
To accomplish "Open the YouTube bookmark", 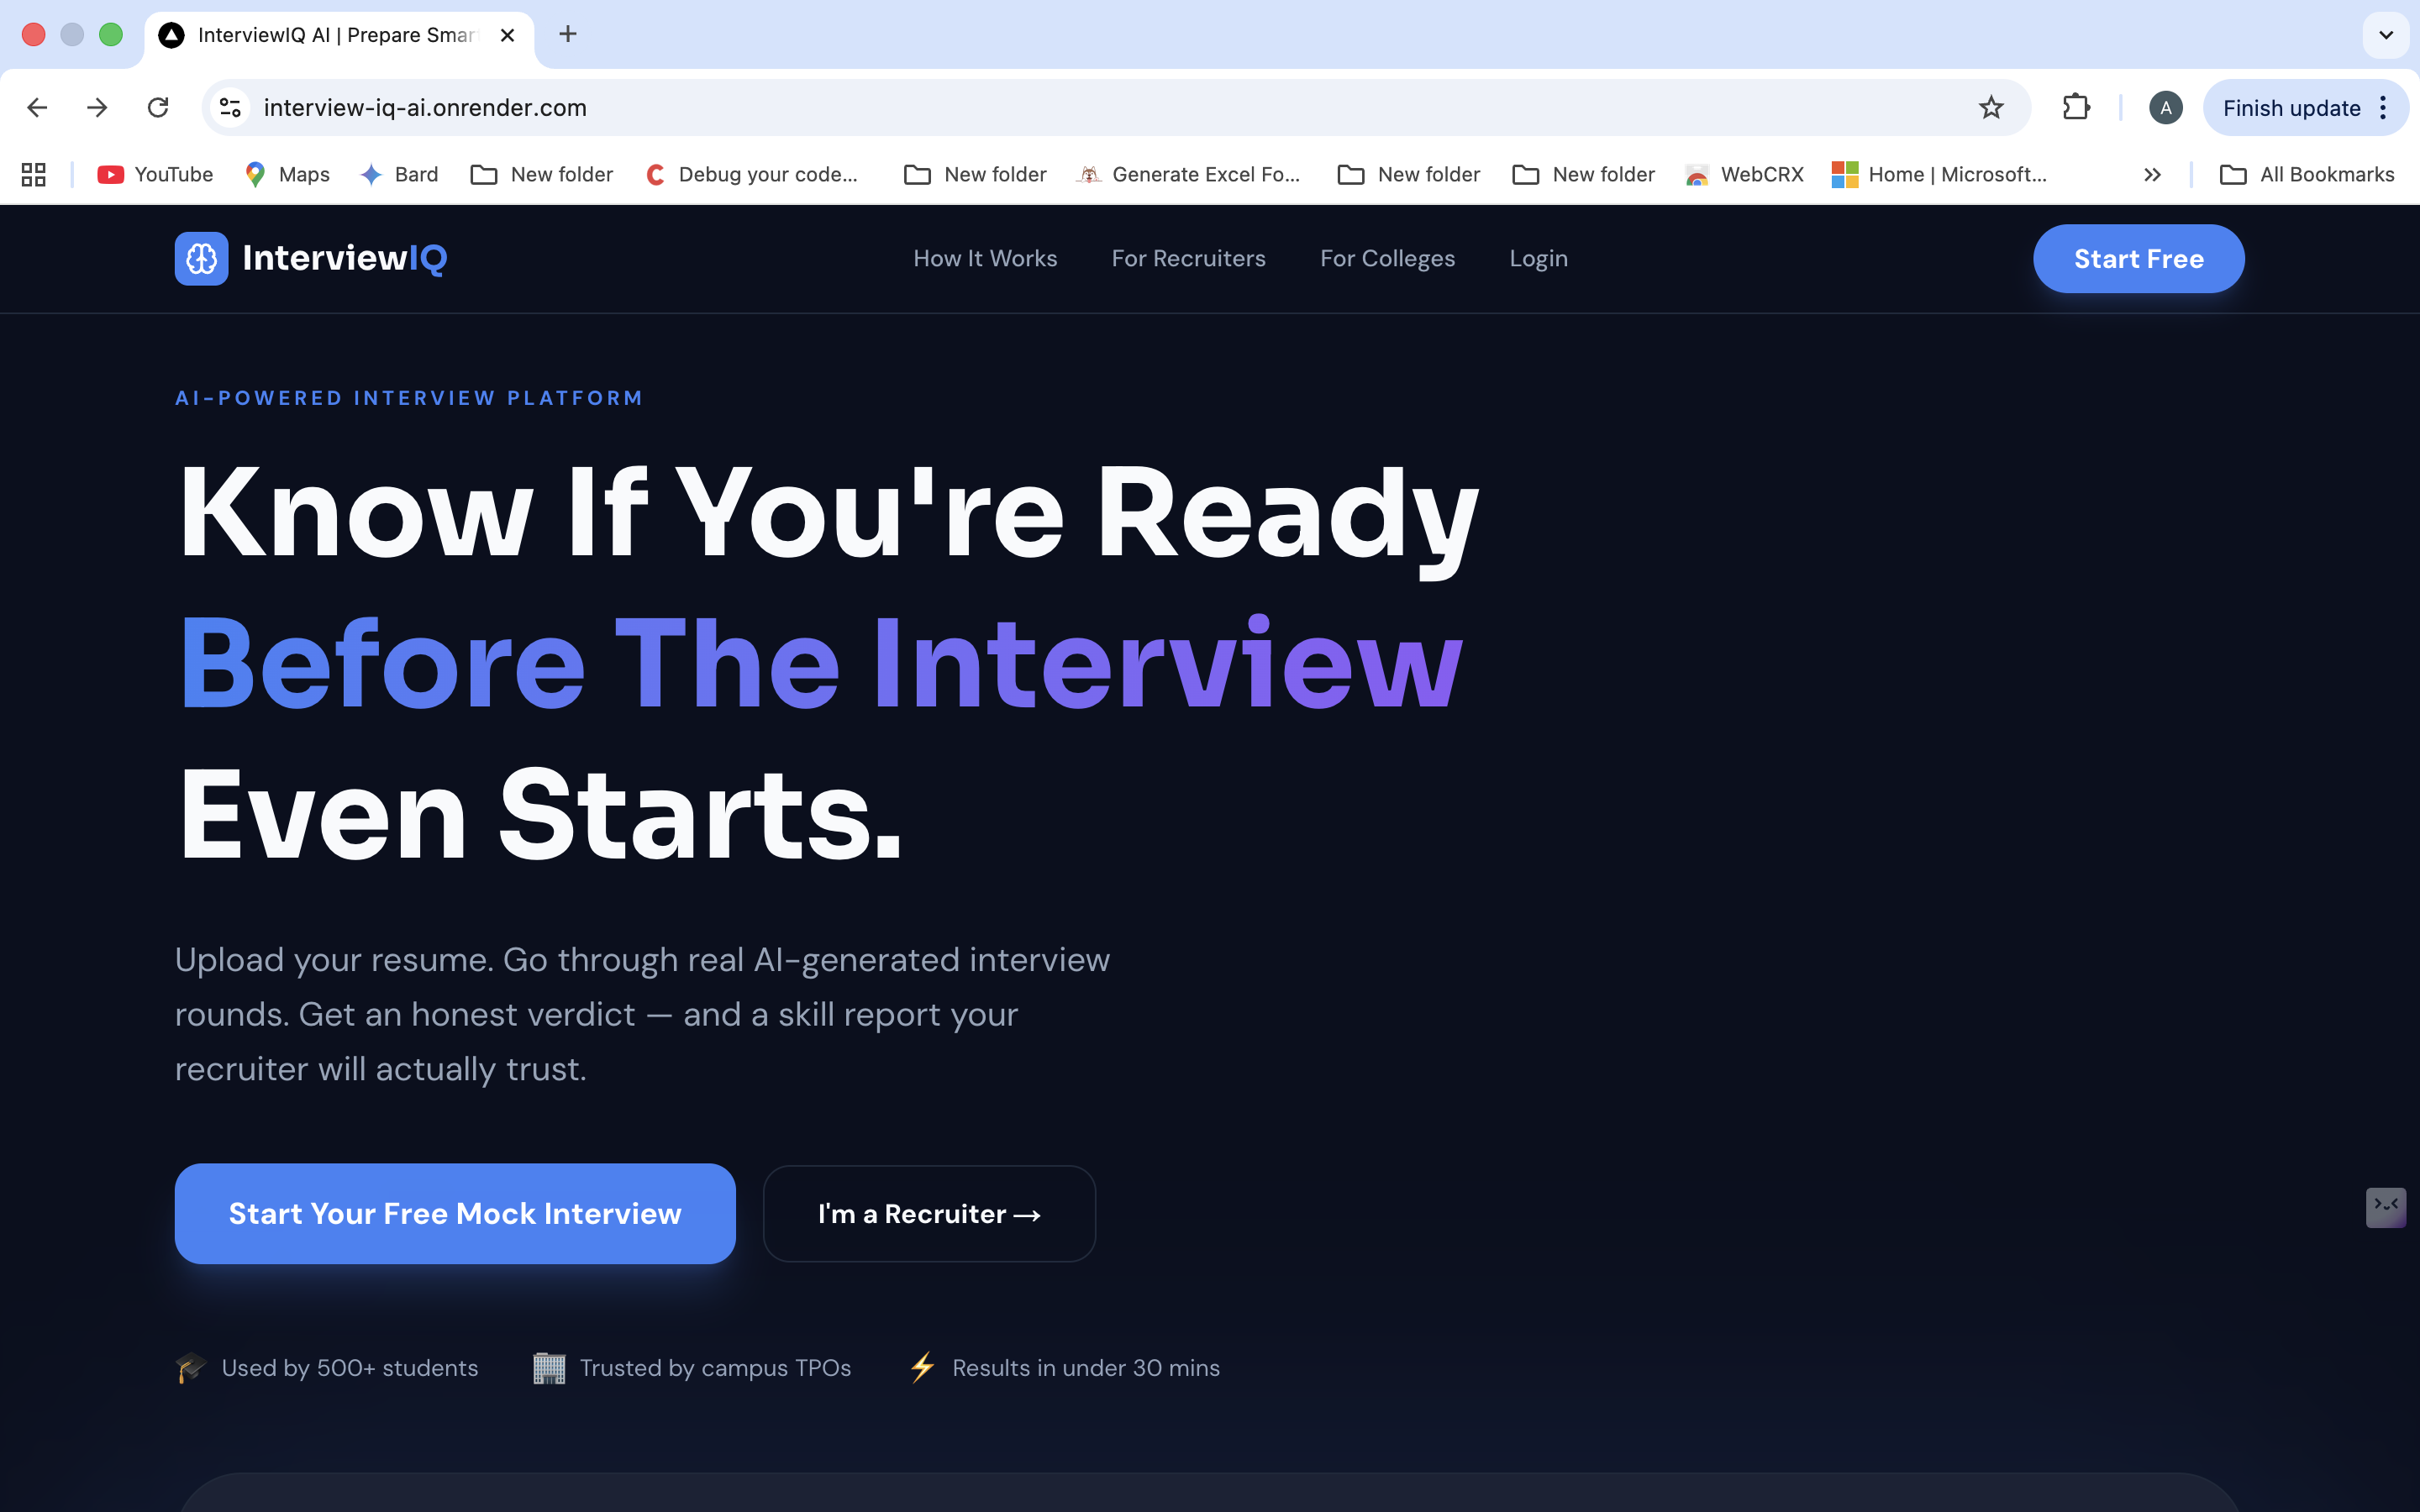I will [x=155, y=174].
